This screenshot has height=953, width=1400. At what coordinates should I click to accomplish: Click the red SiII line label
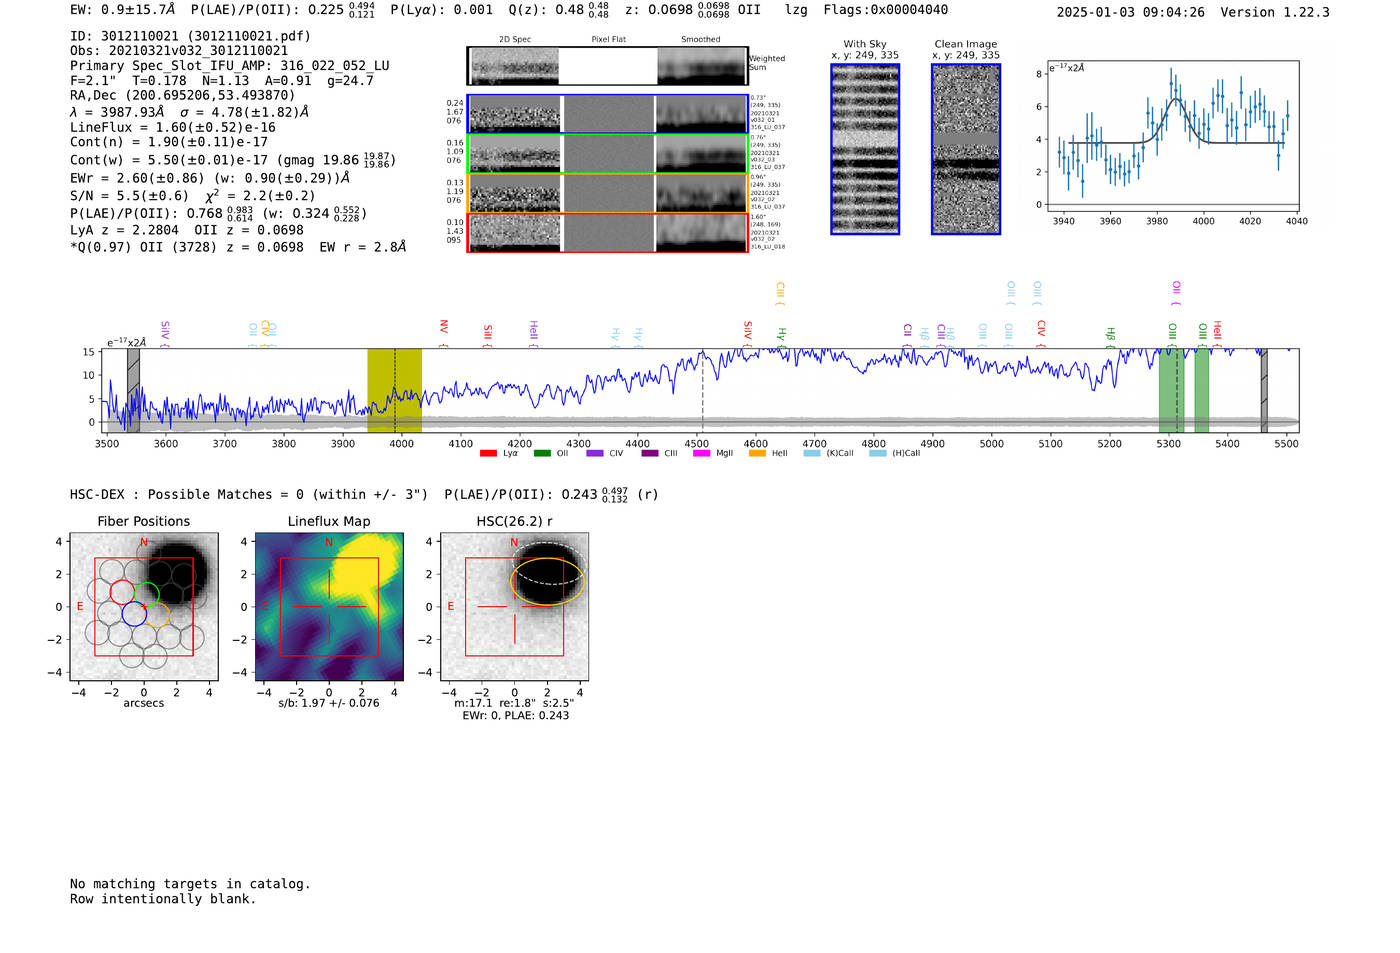(x=488, y=334)
